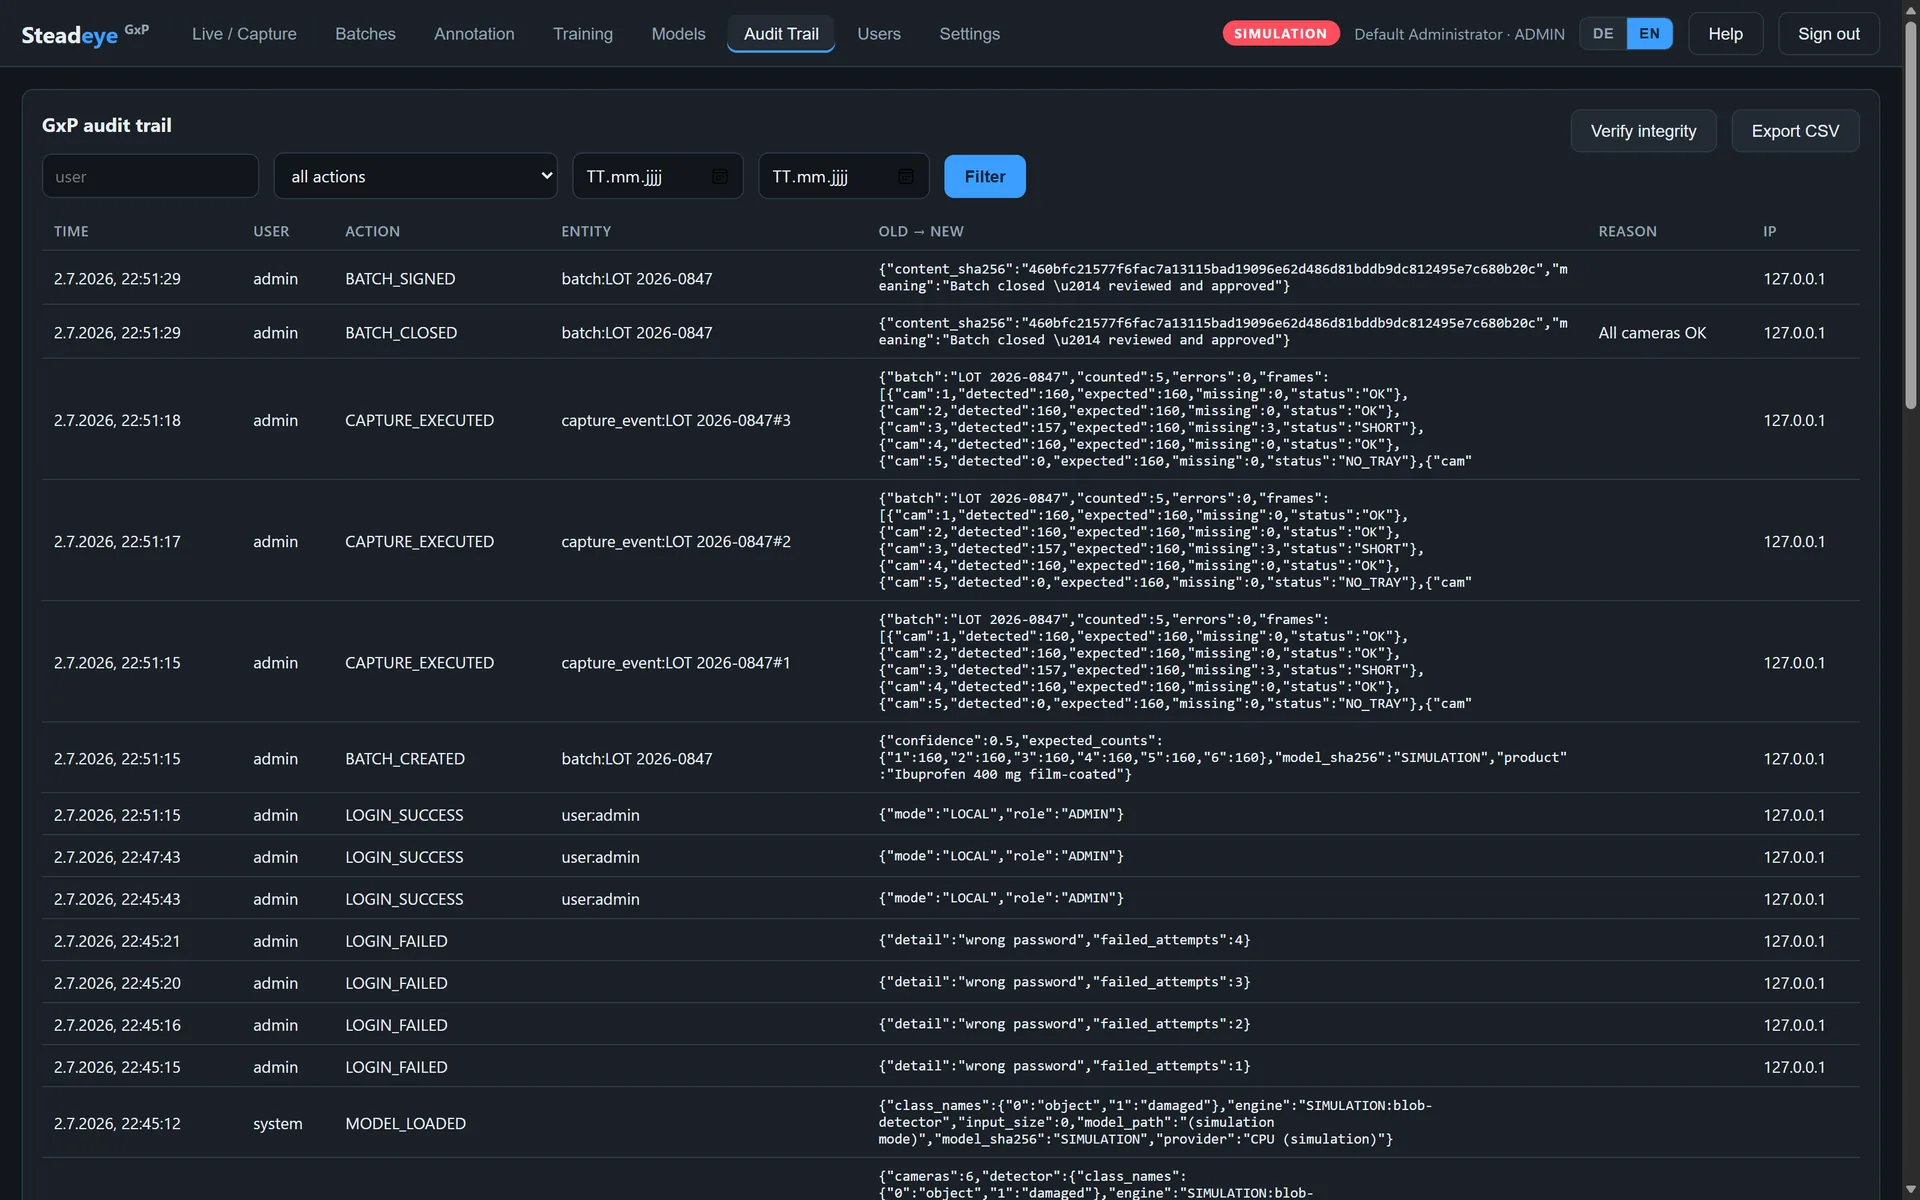Click Sign out

pyautogui.click(x=1828, y=34)
